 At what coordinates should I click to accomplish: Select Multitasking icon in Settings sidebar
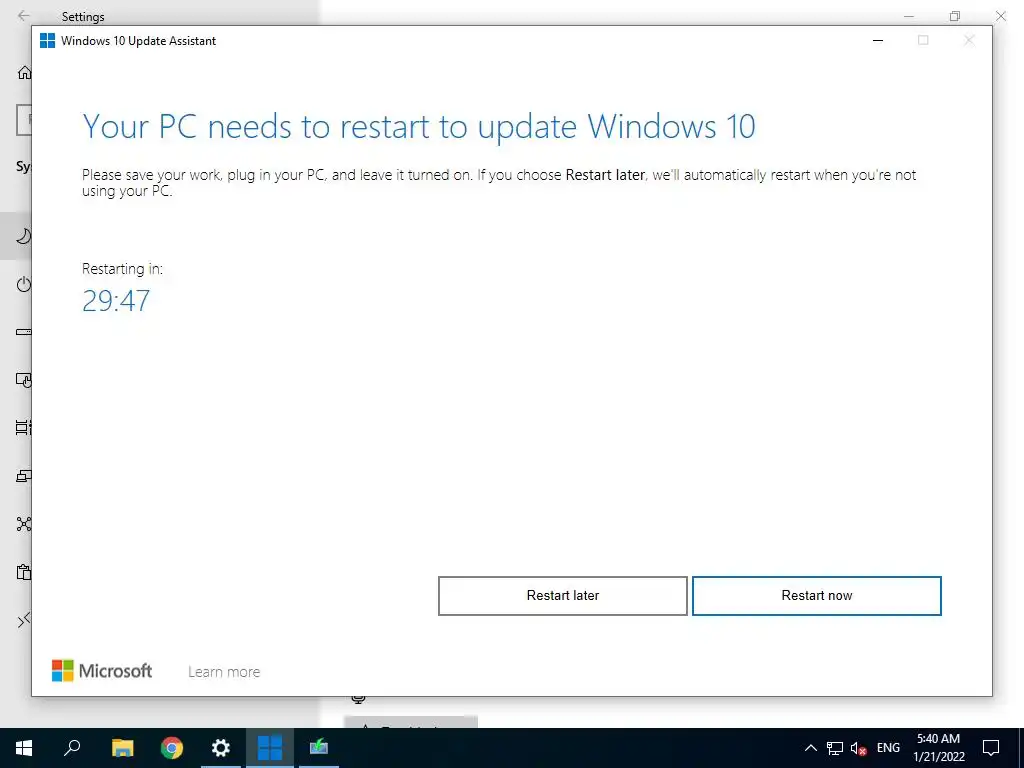(x=24, y=428)
